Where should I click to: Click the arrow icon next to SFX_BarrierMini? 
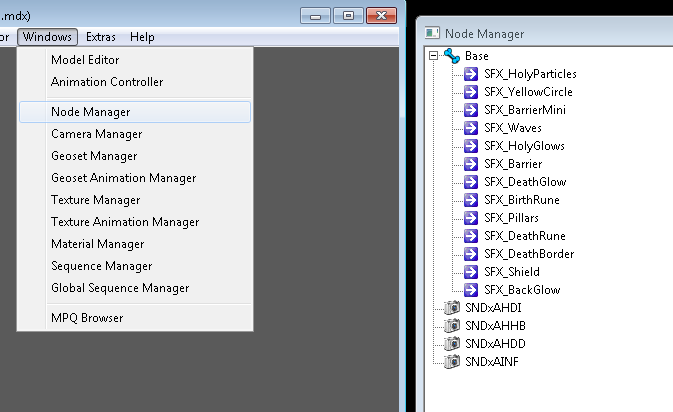471,110
